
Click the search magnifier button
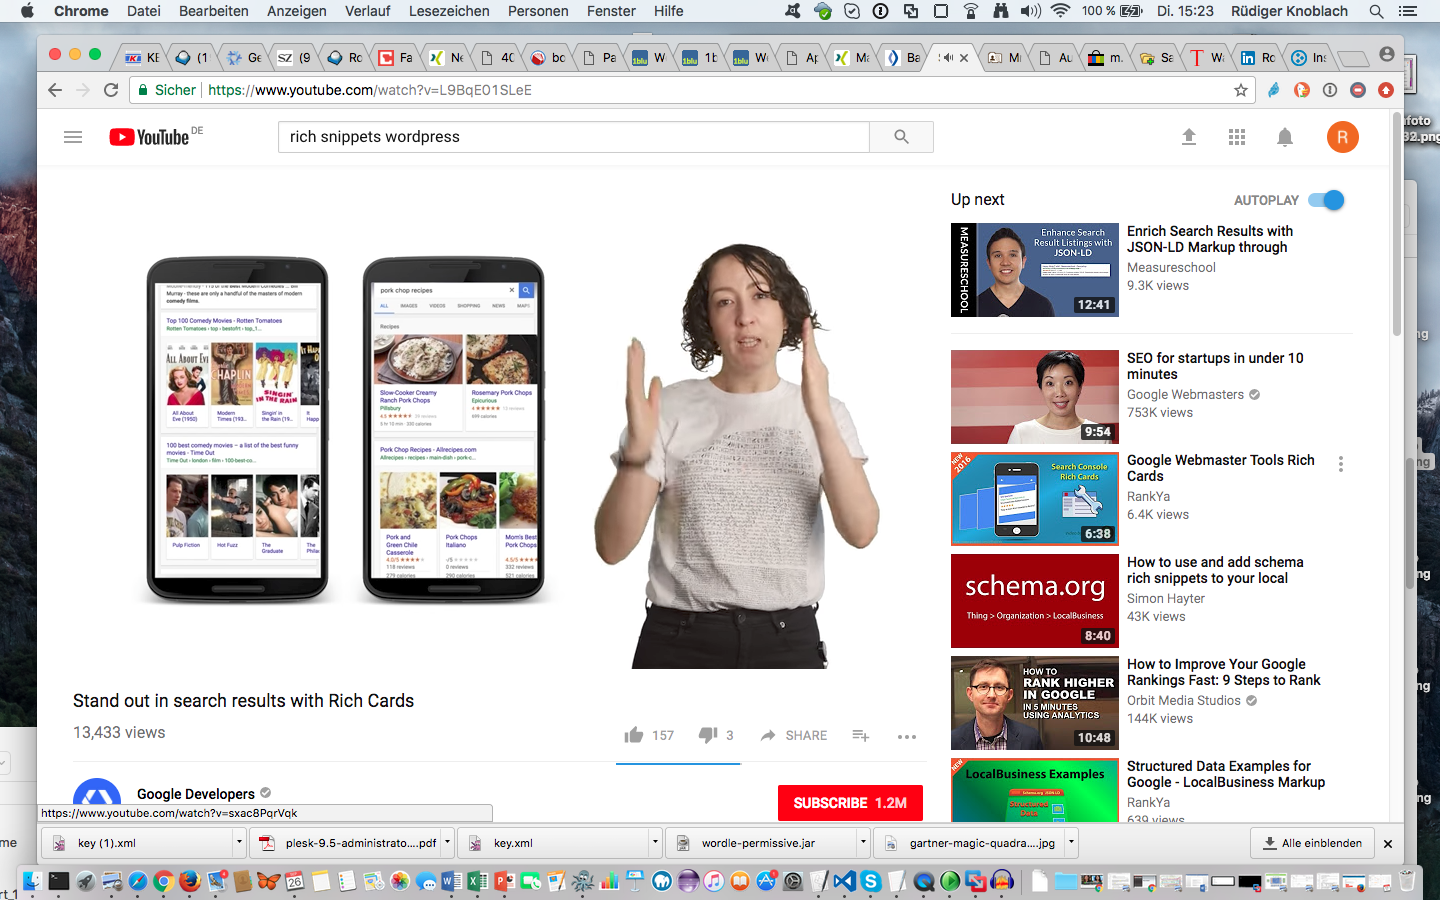click(901, 137)
